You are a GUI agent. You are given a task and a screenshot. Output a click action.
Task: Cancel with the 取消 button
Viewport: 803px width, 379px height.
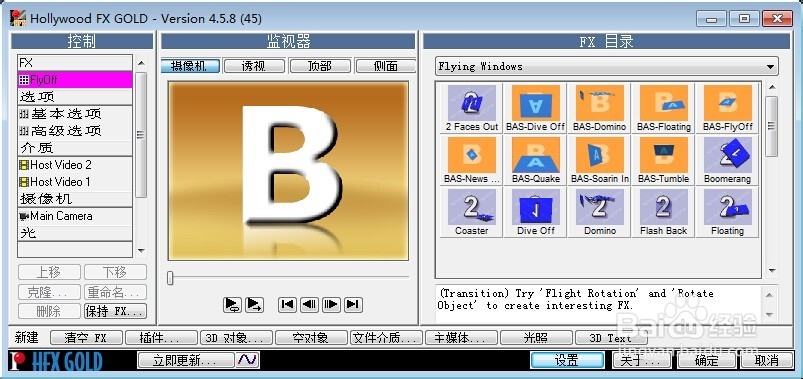pyautogui.click(x=767, y=360)
